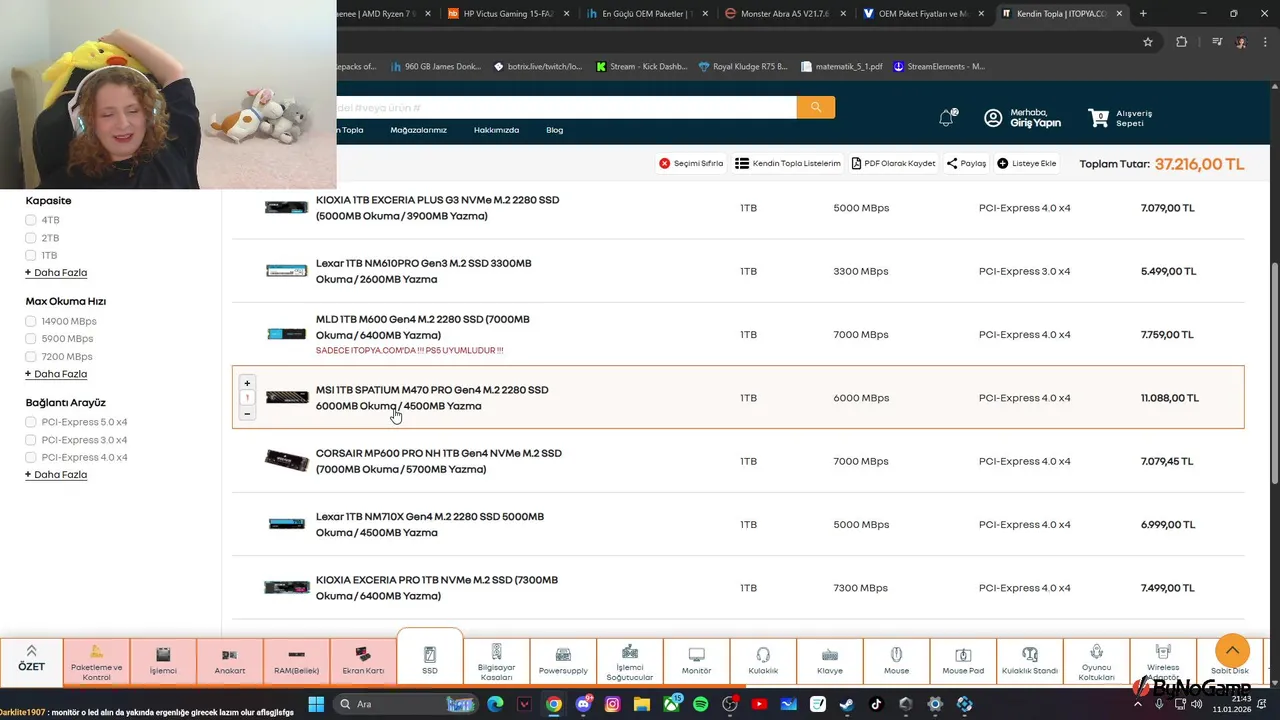1280x720 pixels.
Task: Click PDF Olarak Kaydet
Action: click(x=894, y=163)
